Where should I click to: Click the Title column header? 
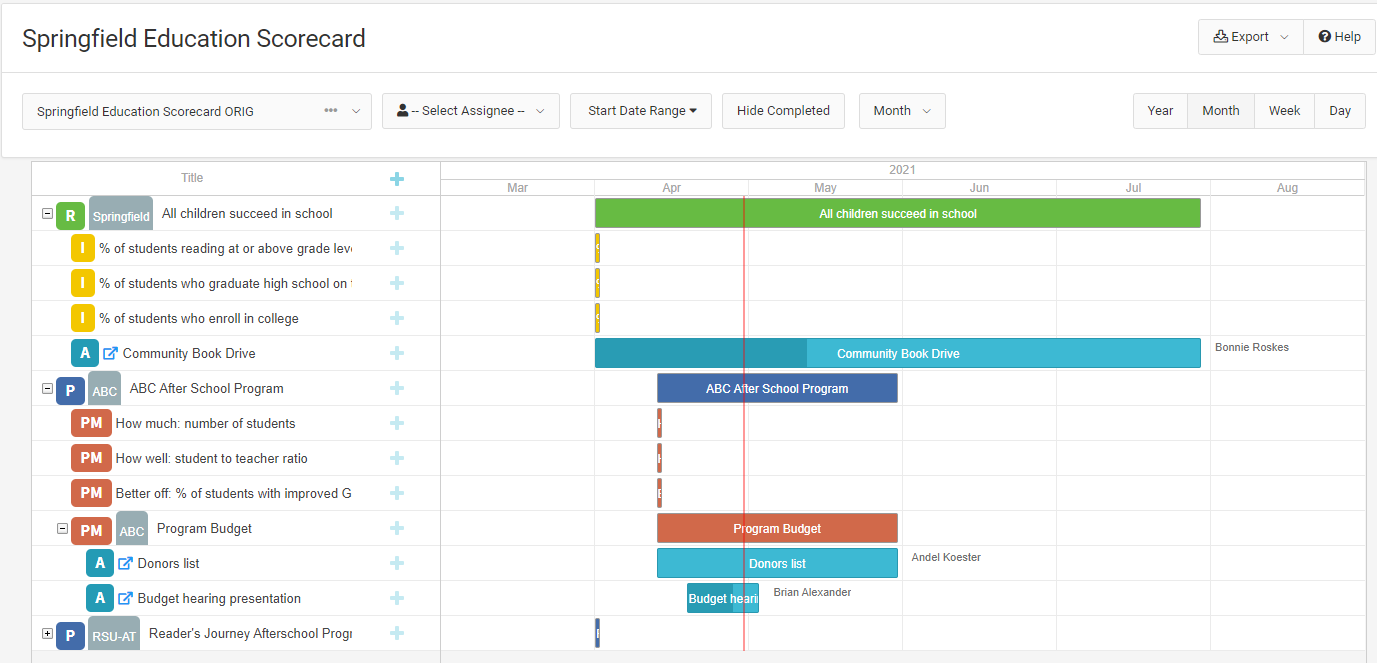[192, 178]
